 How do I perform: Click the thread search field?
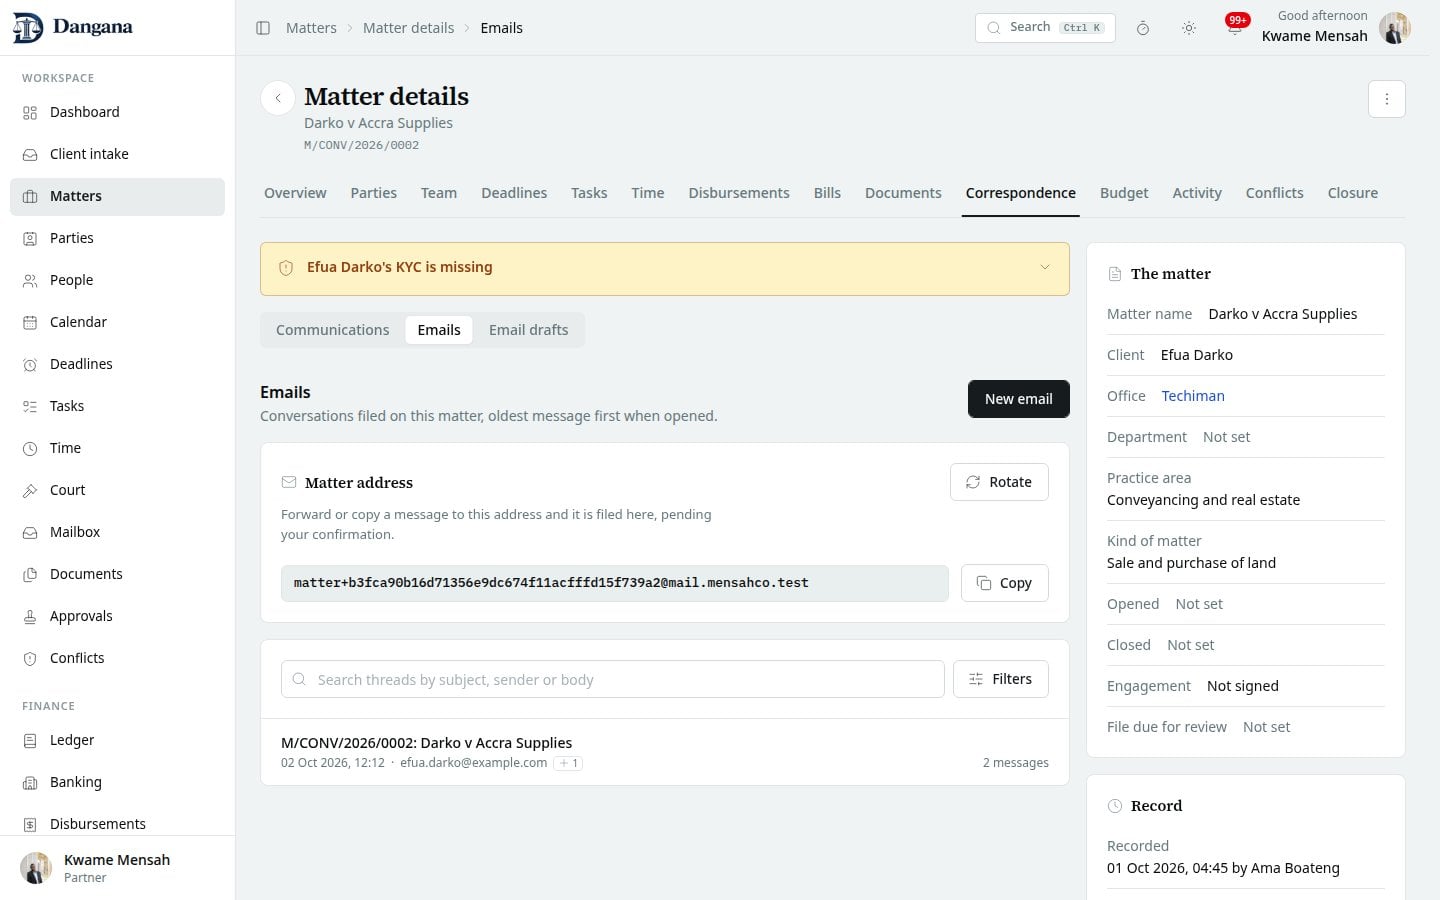(x=613, y=679)
